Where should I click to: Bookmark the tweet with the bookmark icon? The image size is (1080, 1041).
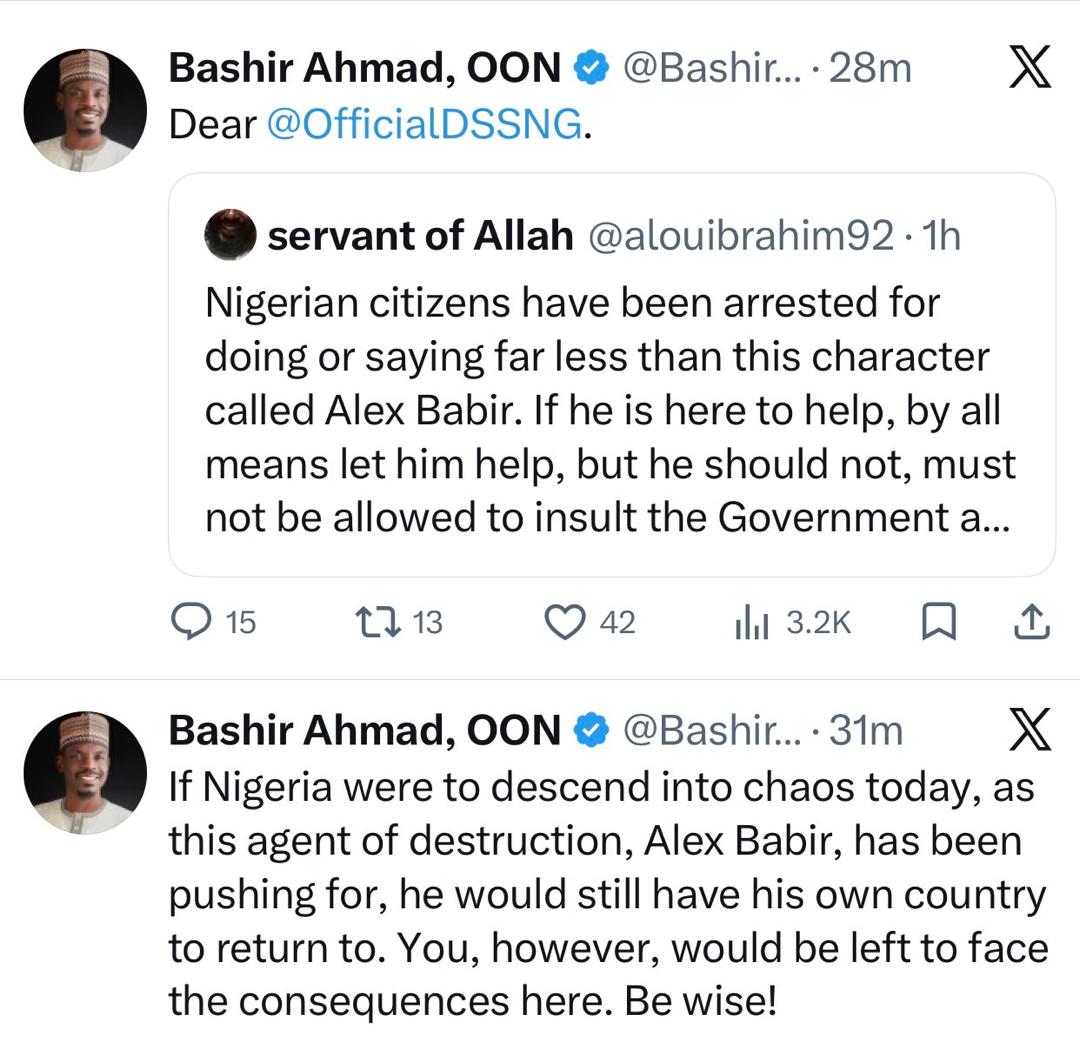coord(938,622)
